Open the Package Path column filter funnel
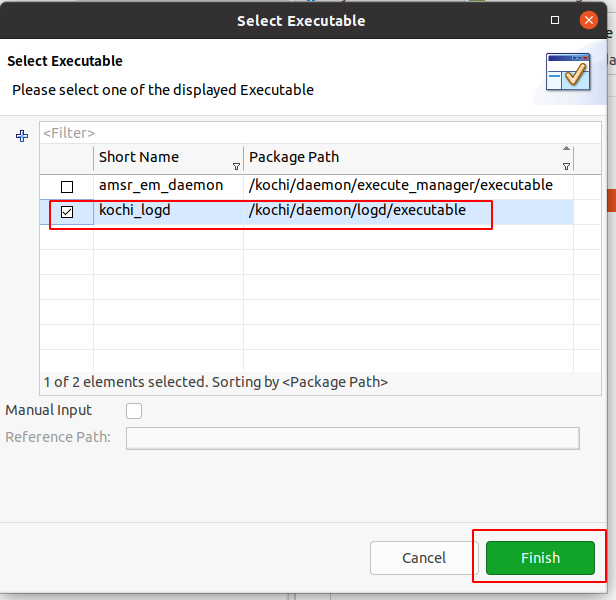Viewport: 616px width, 600px height. coord(566,167)
